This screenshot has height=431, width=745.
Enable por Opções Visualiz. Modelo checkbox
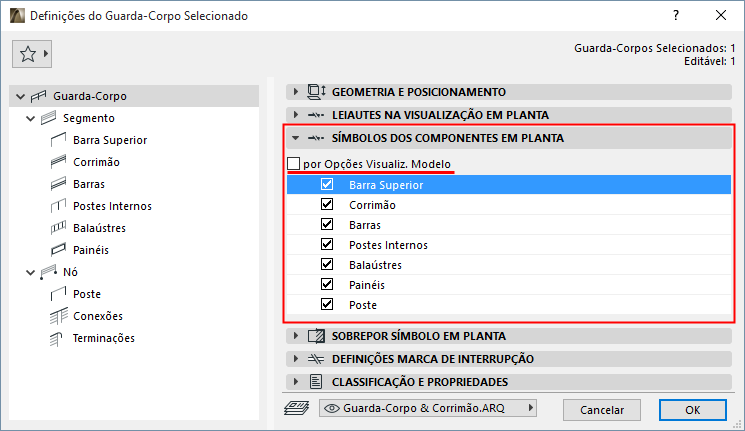tap(294, 163)
